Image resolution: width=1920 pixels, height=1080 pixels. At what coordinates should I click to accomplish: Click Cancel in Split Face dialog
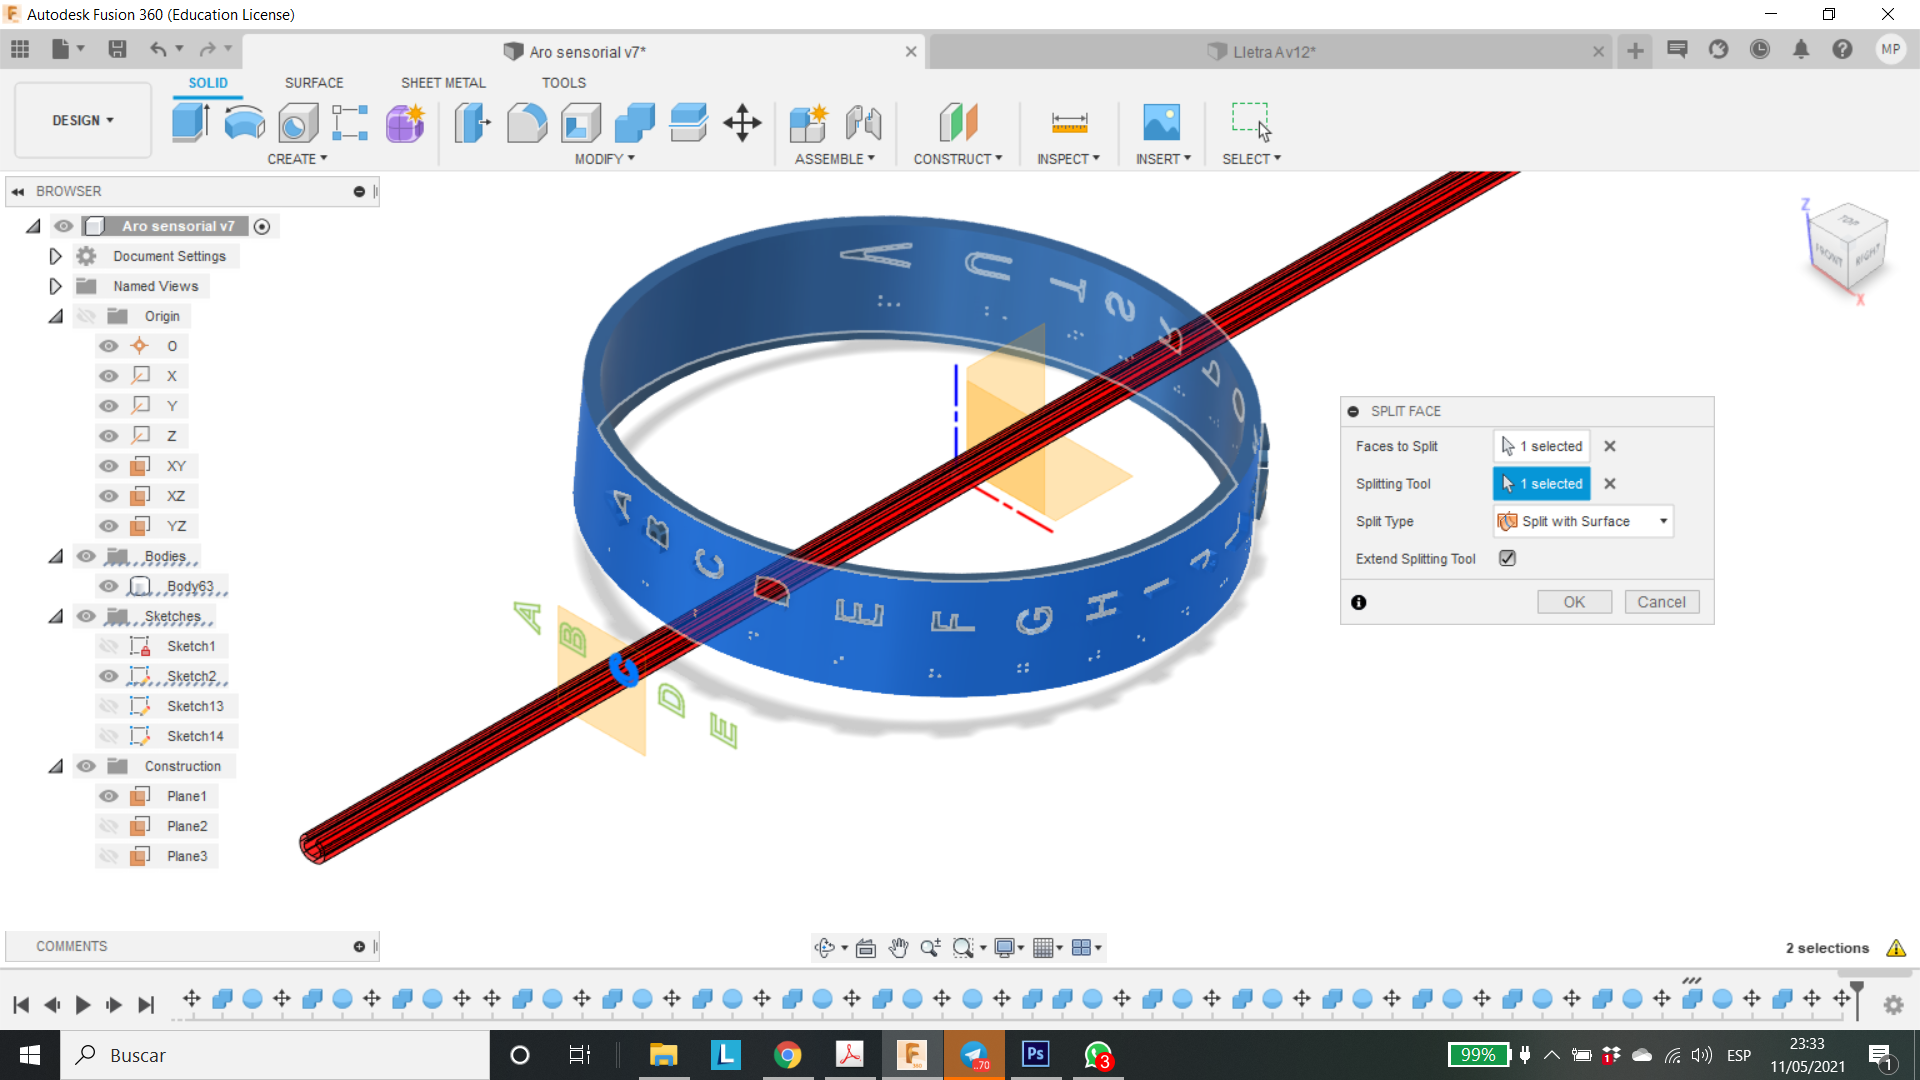1661,602
